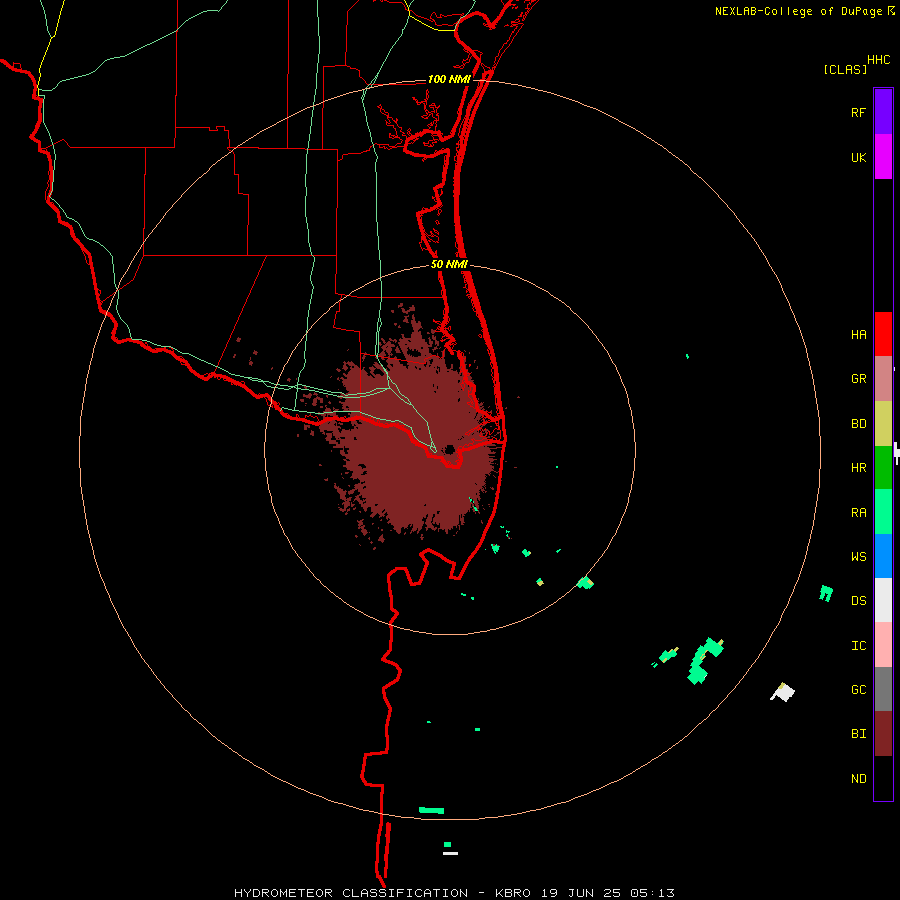Click the GR legend label

coord(858,379)
